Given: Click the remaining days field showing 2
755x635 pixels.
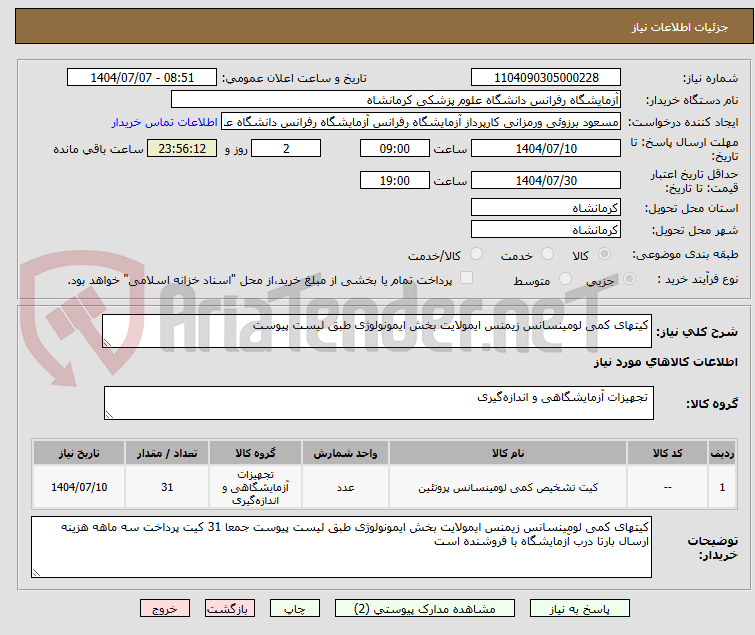Looking at the screenshot, I should 286,148.
